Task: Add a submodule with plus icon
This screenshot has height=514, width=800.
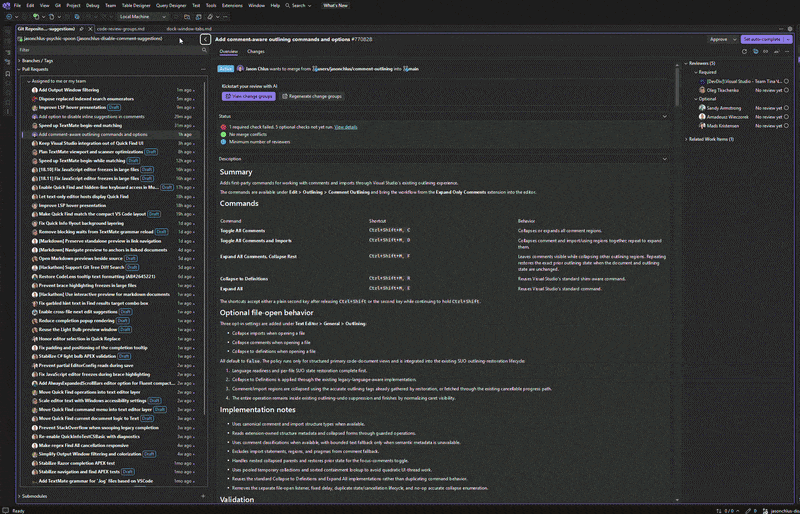Action: 203,496
